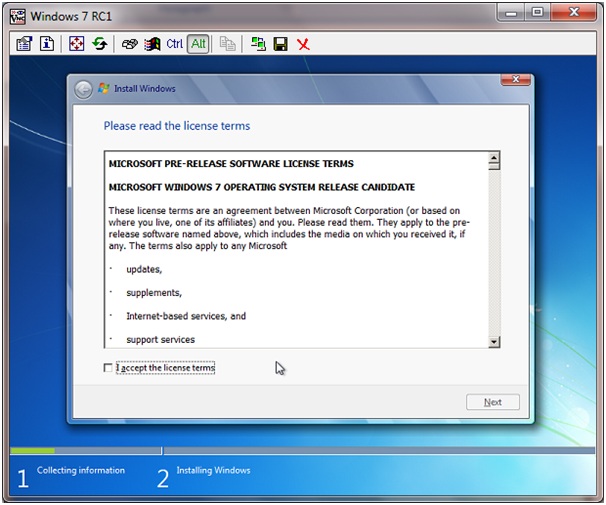The image size is (606, 505).
Task: Click the 'updates,' bullet line
Action: 144,269
